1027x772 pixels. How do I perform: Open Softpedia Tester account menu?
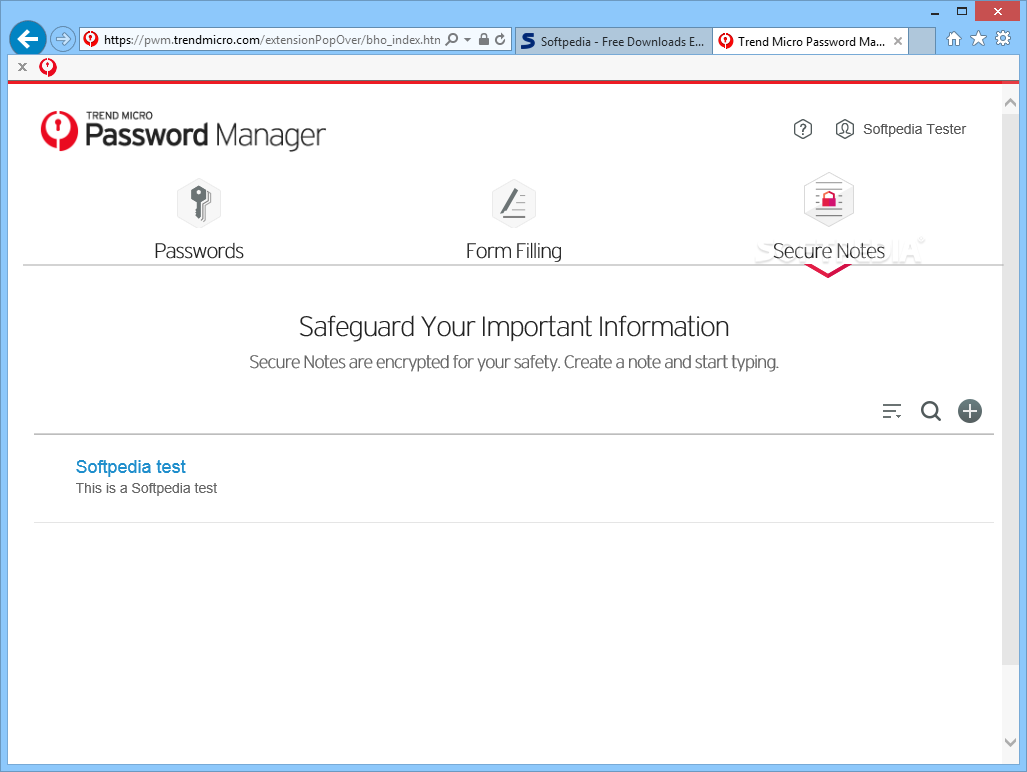click(x=914, y=129)
